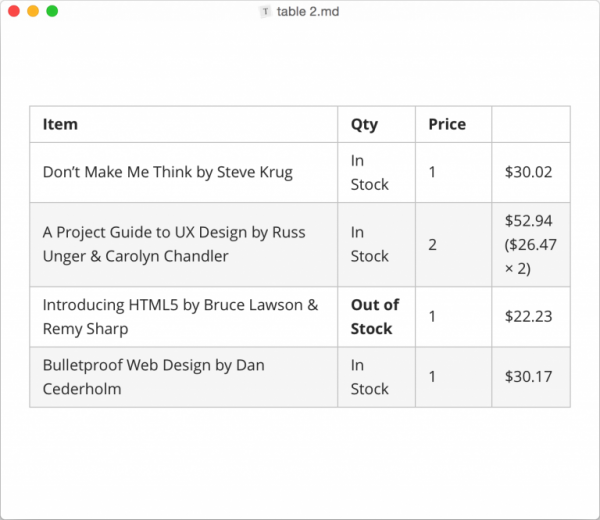Select the Qty header cell
The image size is (600, 520).
[x=377, y=124]
